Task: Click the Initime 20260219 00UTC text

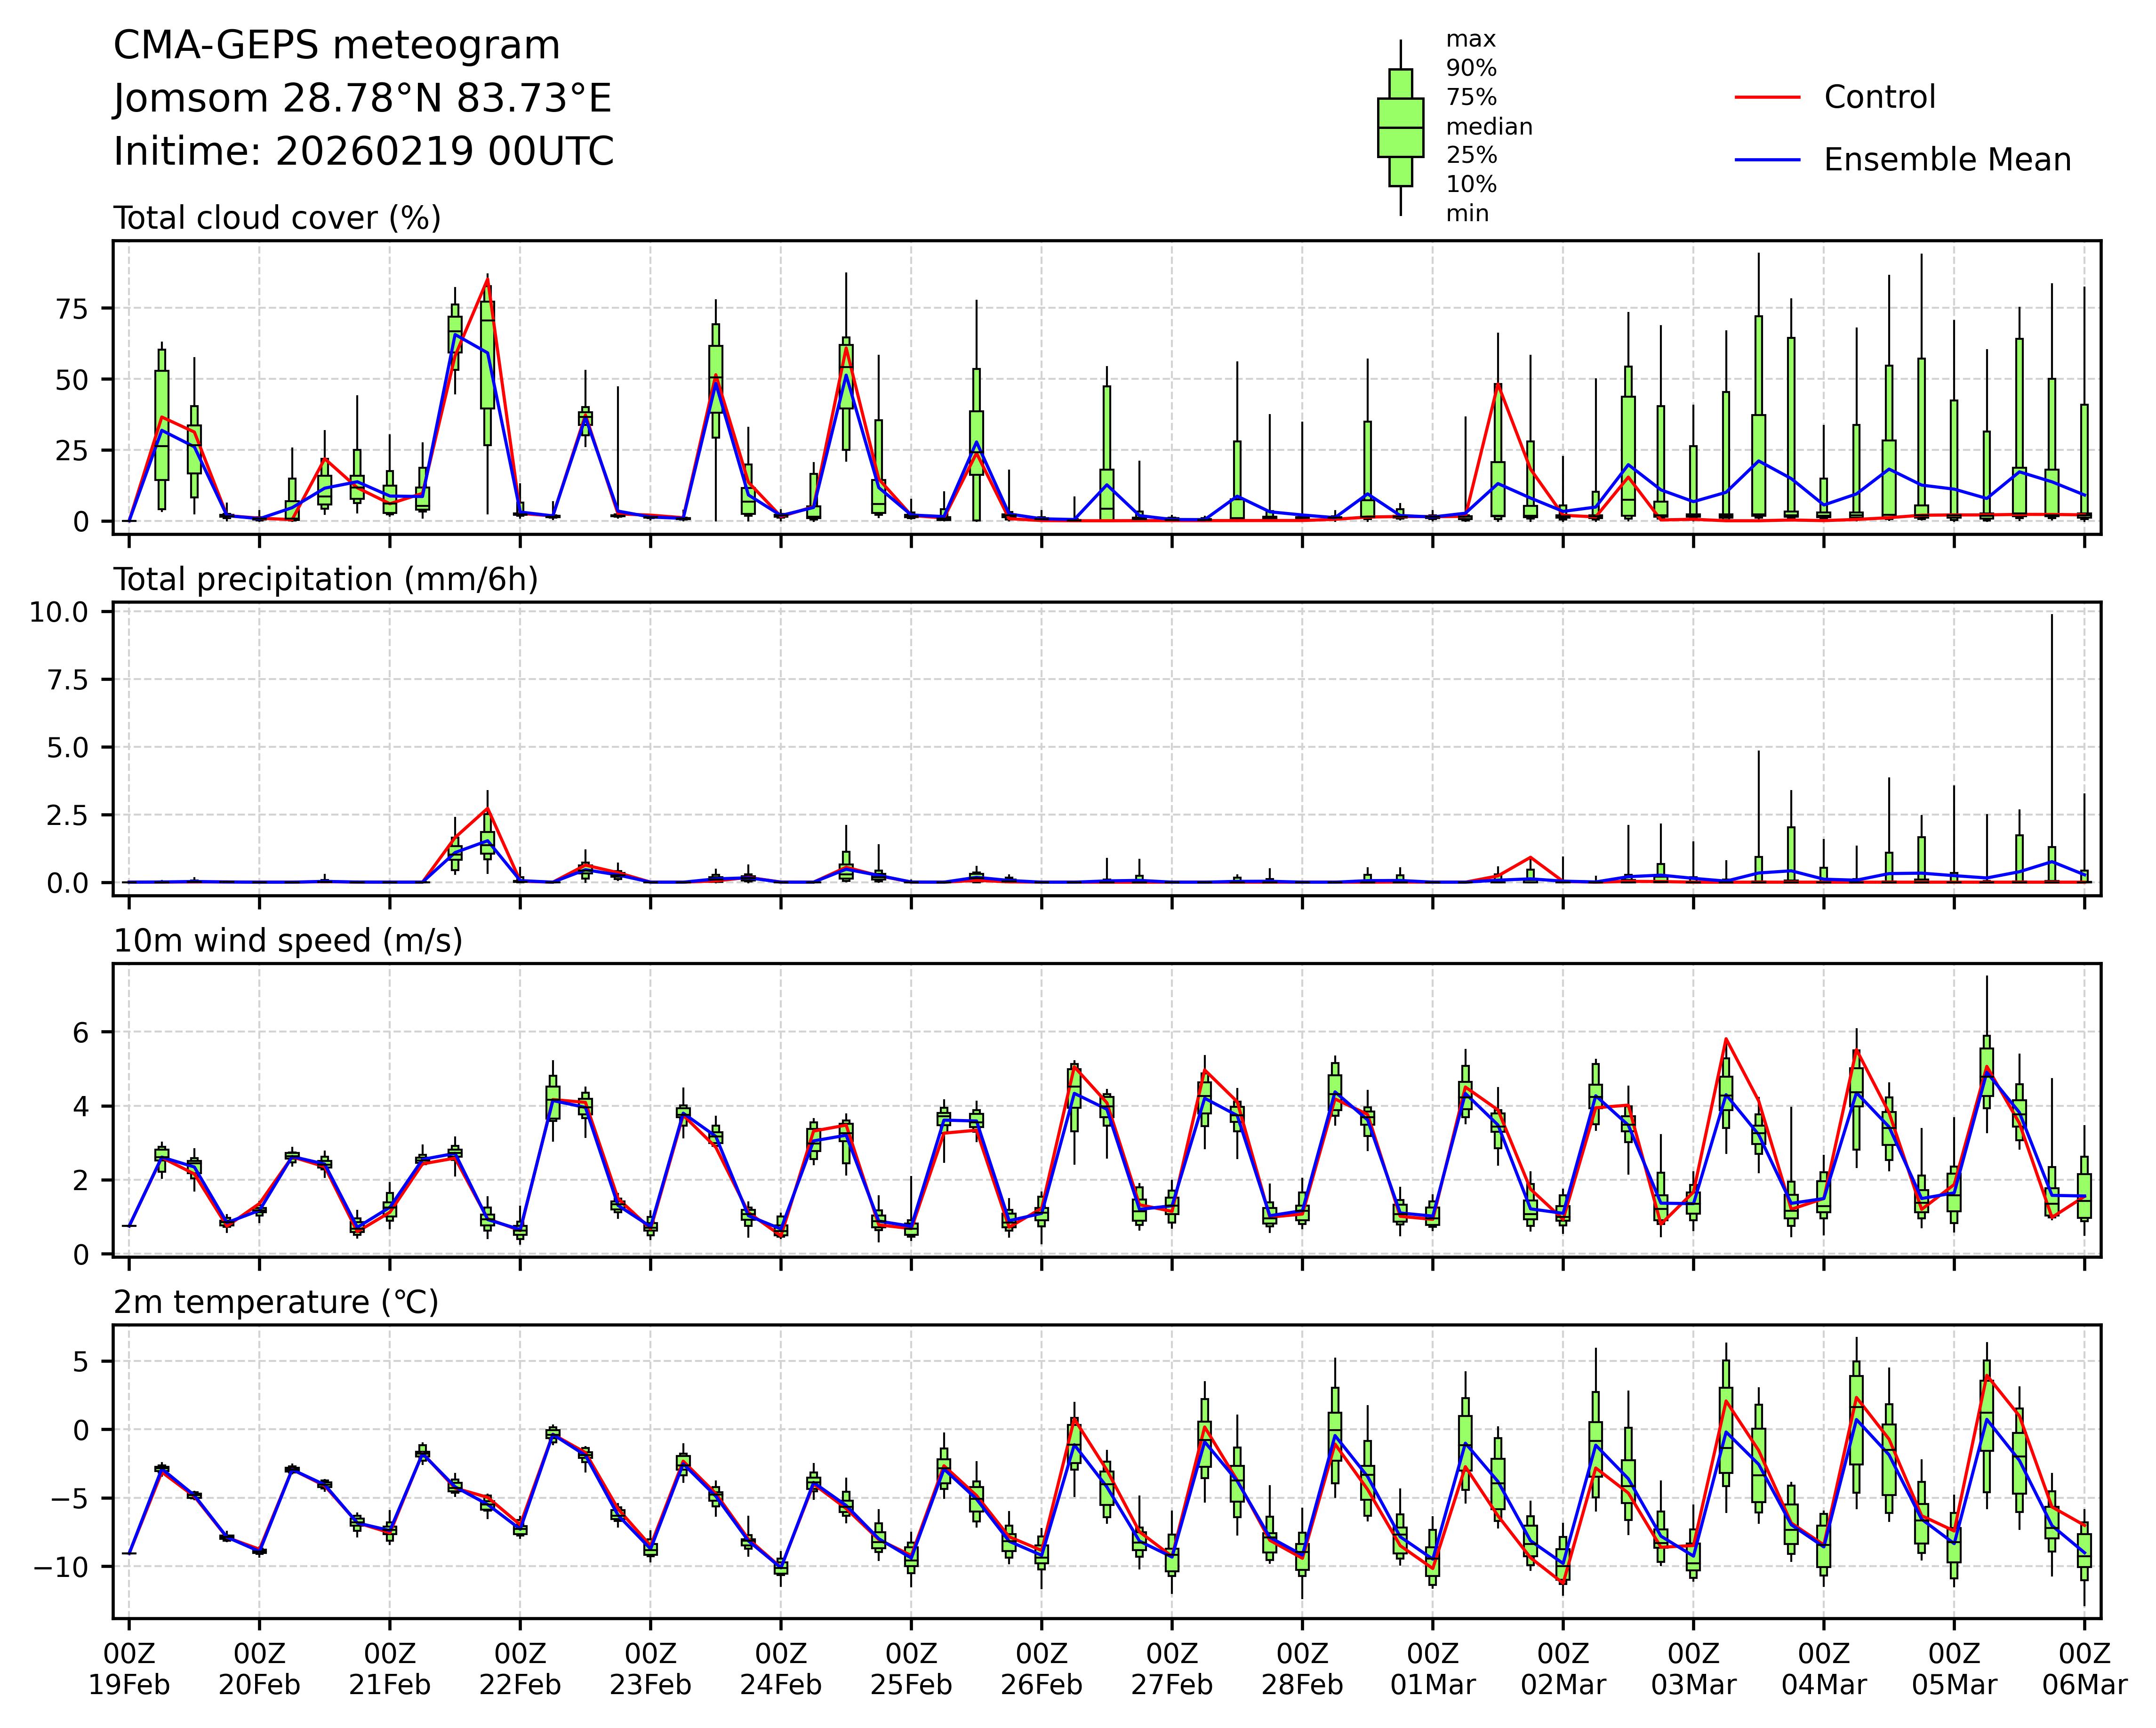Action: [363, 152]
